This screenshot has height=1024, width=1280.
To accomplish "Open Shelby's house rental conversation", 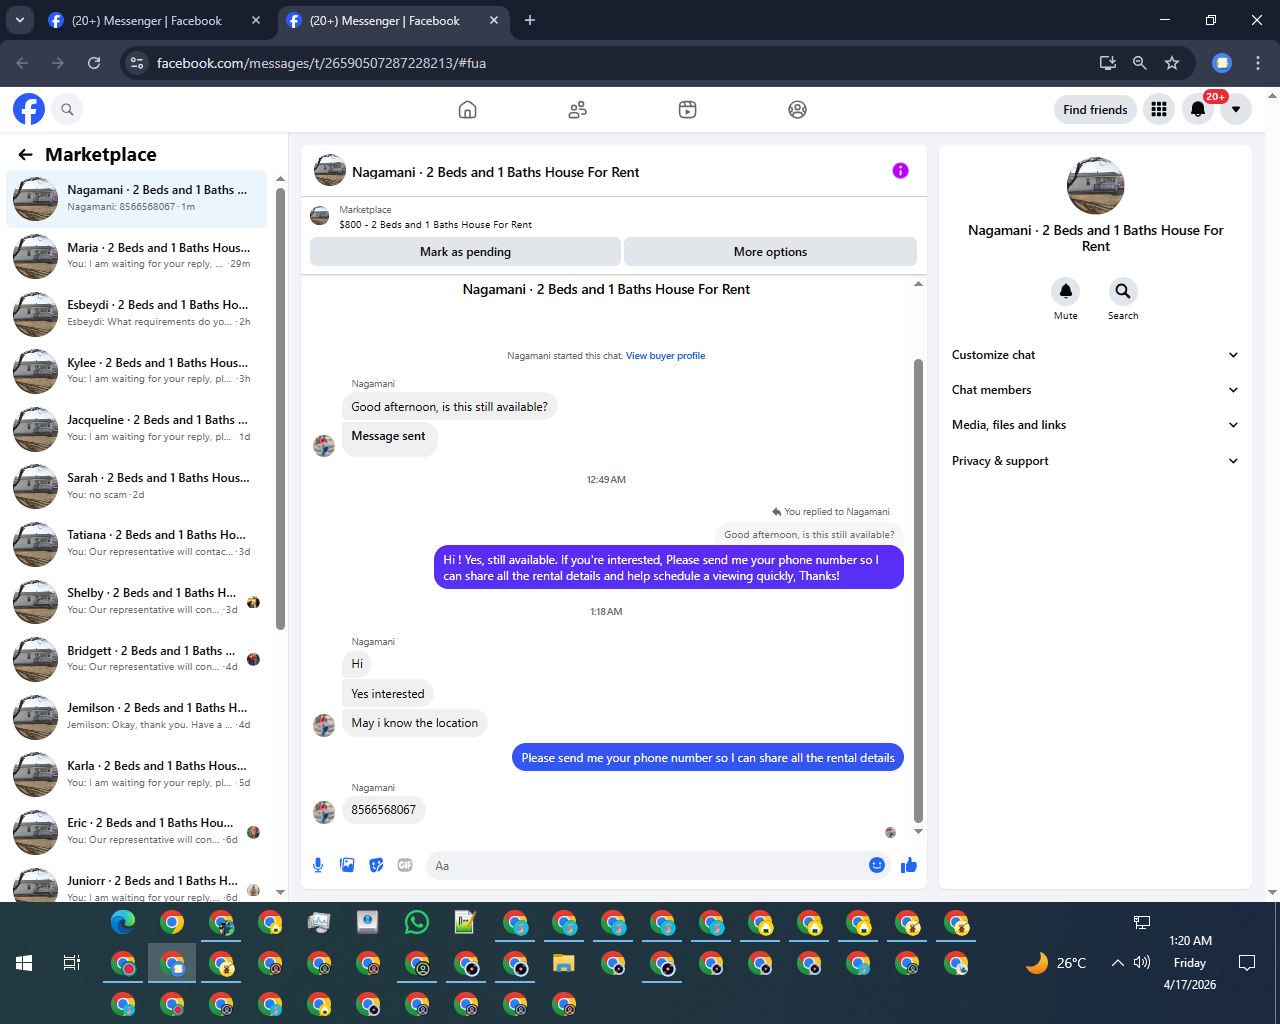I will [x=137, y=601].
